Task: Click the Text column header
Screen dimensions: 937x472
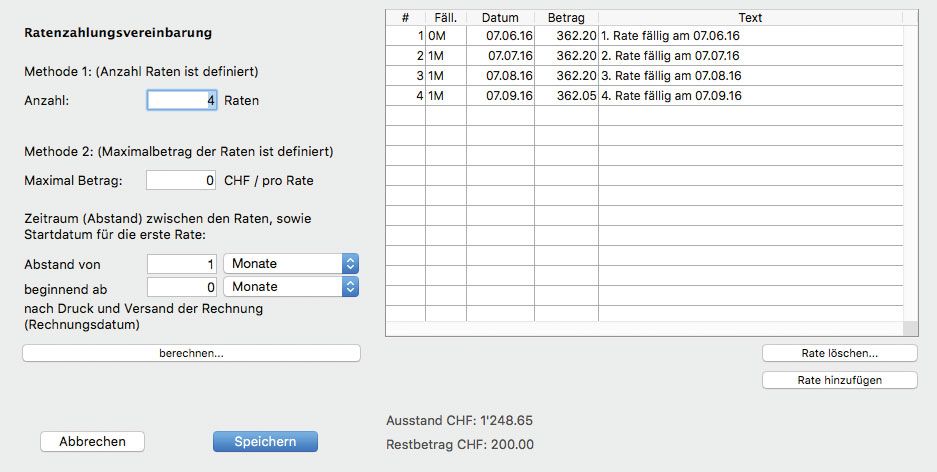Action: click(750, 18)
